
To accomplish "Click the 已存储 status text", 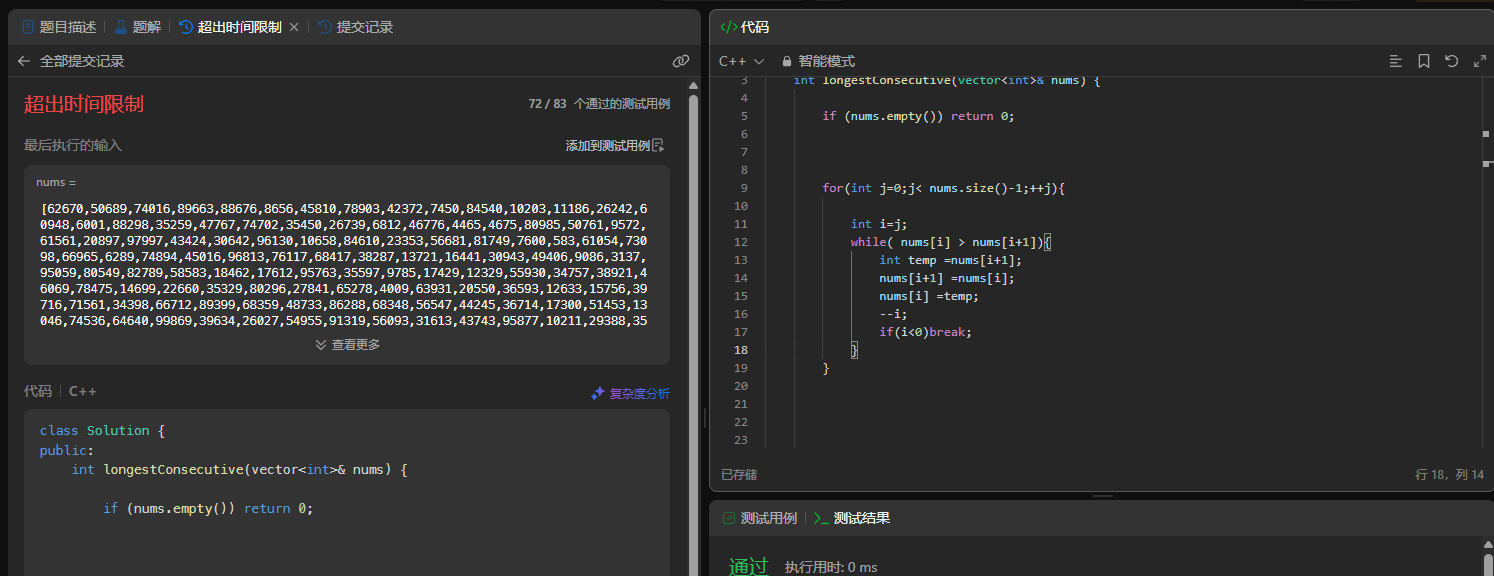I will click(739, 474).
